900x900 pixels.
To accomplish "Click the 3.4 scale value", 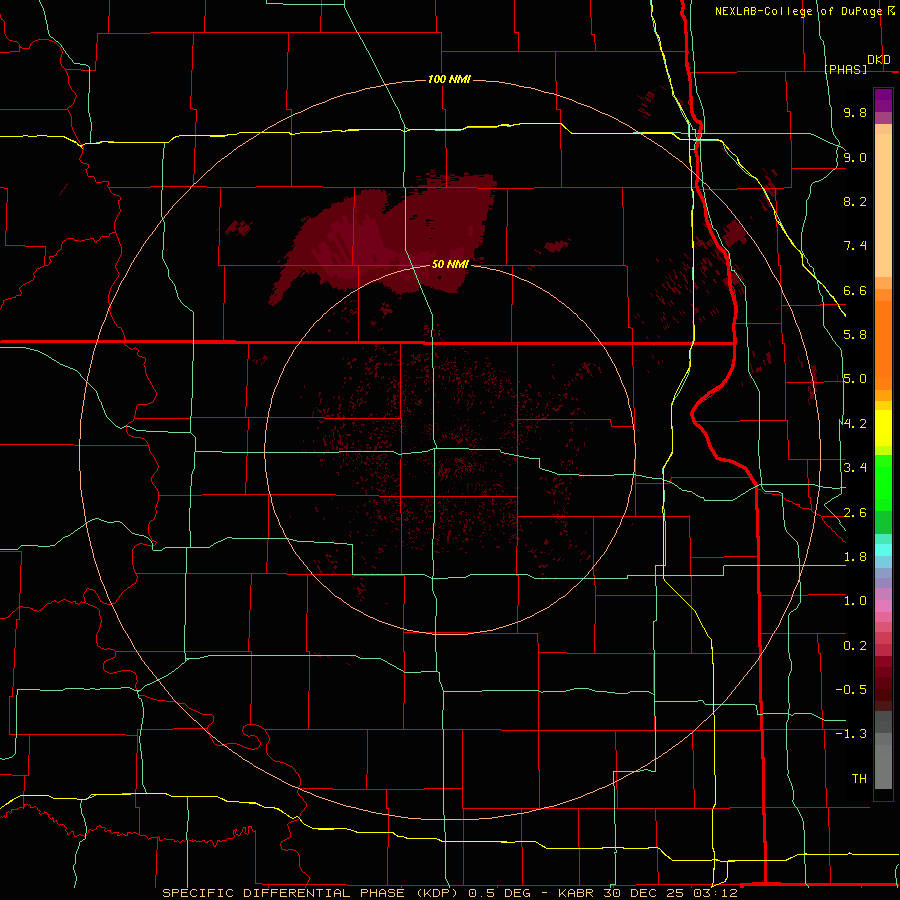I will tap(855, 468).
